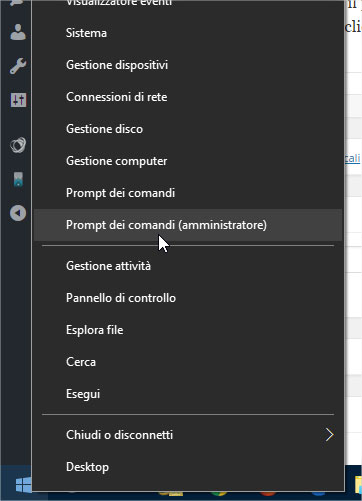
Task: Open Gestione computer
Action: 188,161
